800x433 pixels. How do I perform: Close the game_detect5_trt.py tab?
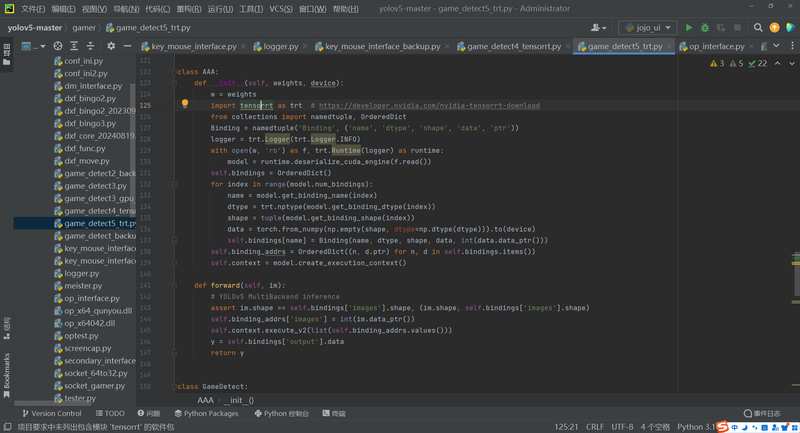(x=669, y=46)
